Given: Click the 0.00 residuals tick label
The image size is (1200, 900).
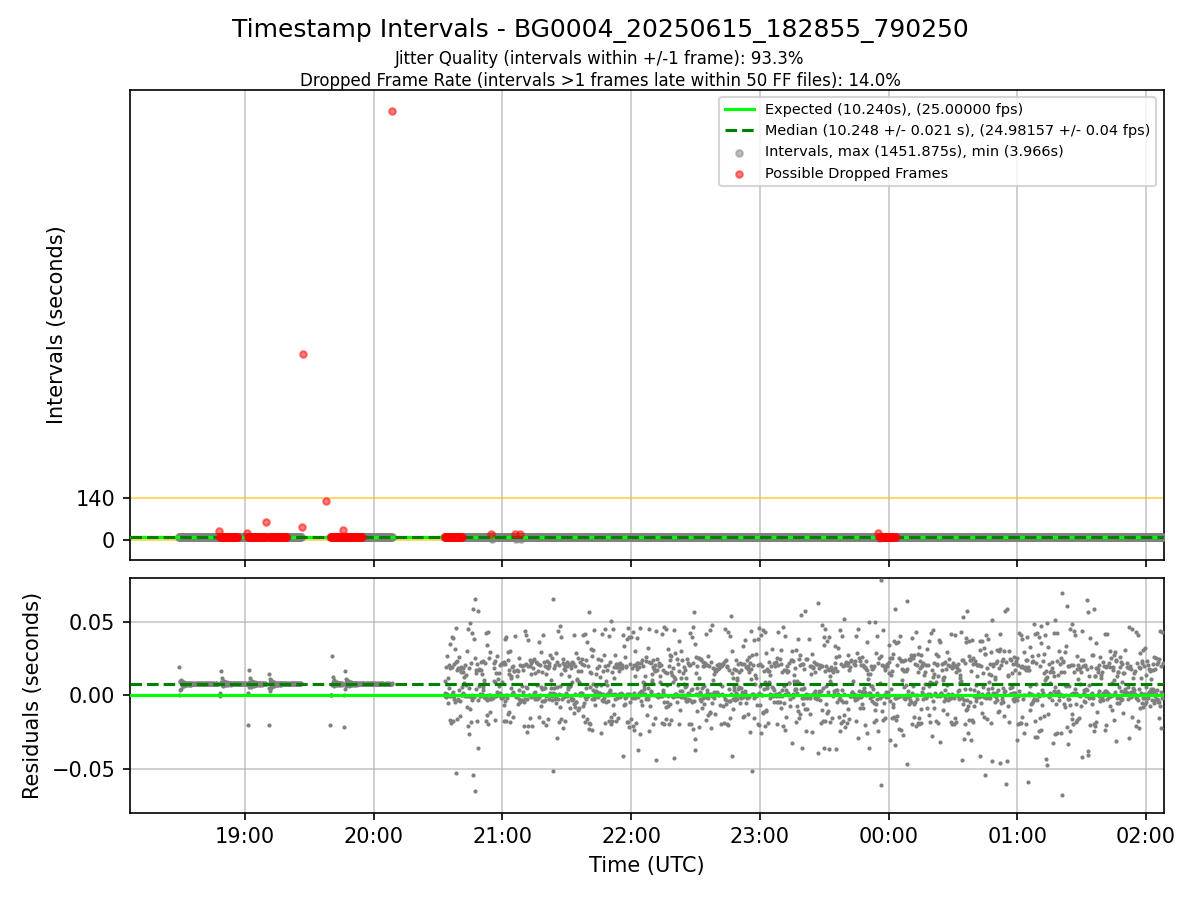Looking at the screenshot, I should 93,696.
